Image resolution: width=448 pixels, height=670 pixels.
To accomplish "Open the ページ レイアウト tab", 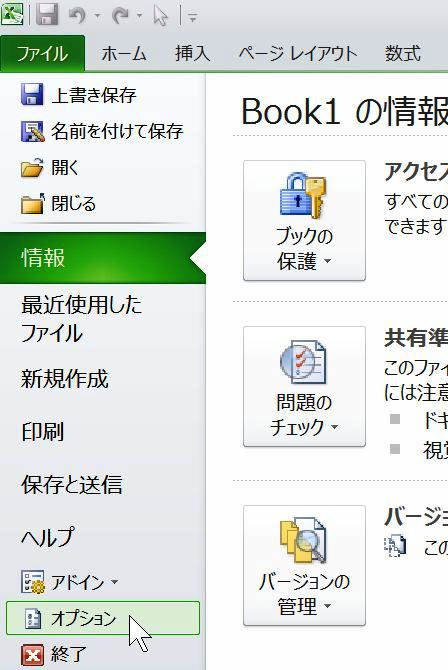I will [298, 54].
